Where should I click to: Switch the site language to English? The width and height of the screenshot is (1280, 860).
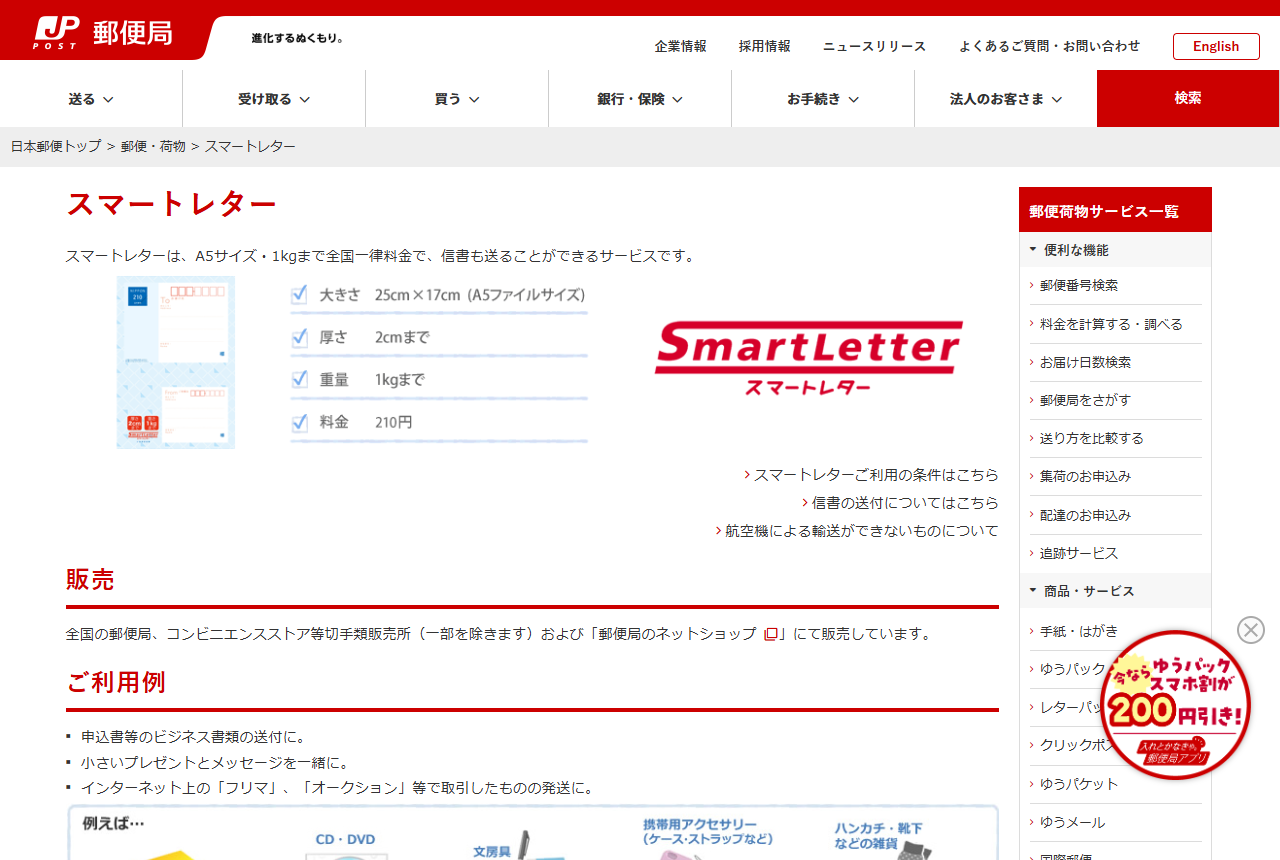(1216, 46)
